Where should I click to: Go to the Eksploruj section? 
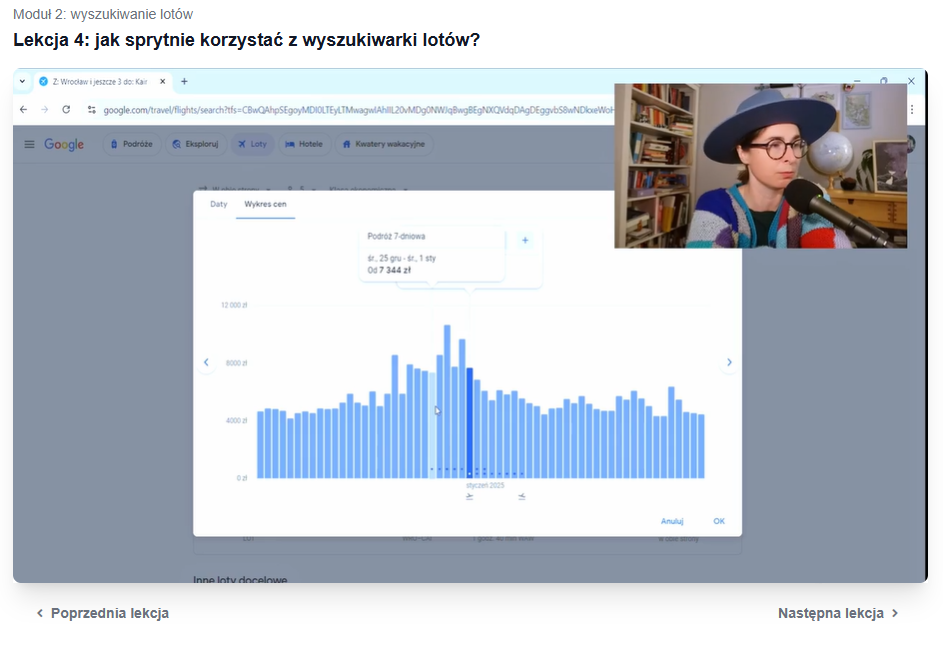pos(195,144)
